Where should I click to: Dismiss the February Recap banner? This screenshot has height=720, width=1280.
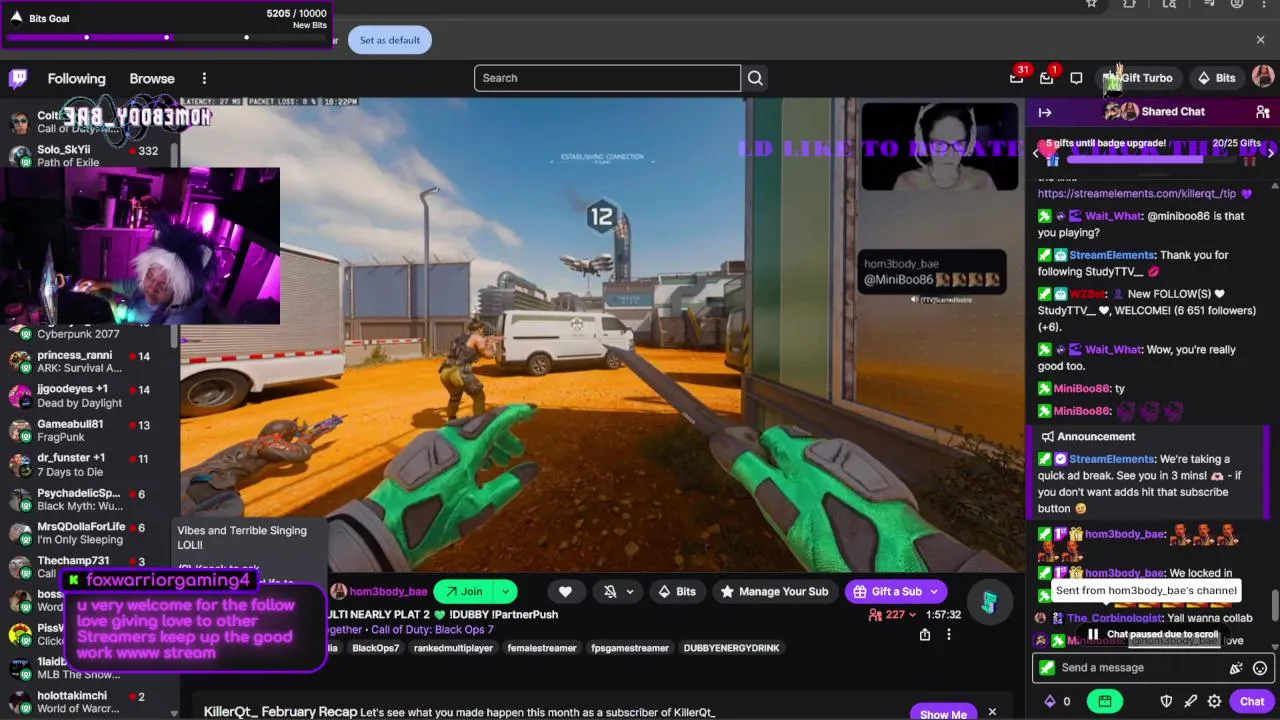[992, 712]
